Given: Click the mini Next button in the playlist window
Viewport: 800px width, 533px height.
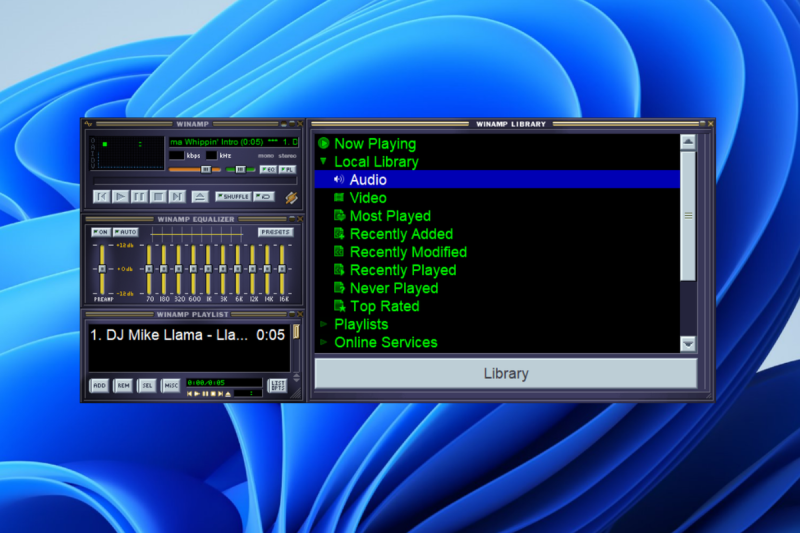Looking at the screenshot, I should [x=220, y=394].
